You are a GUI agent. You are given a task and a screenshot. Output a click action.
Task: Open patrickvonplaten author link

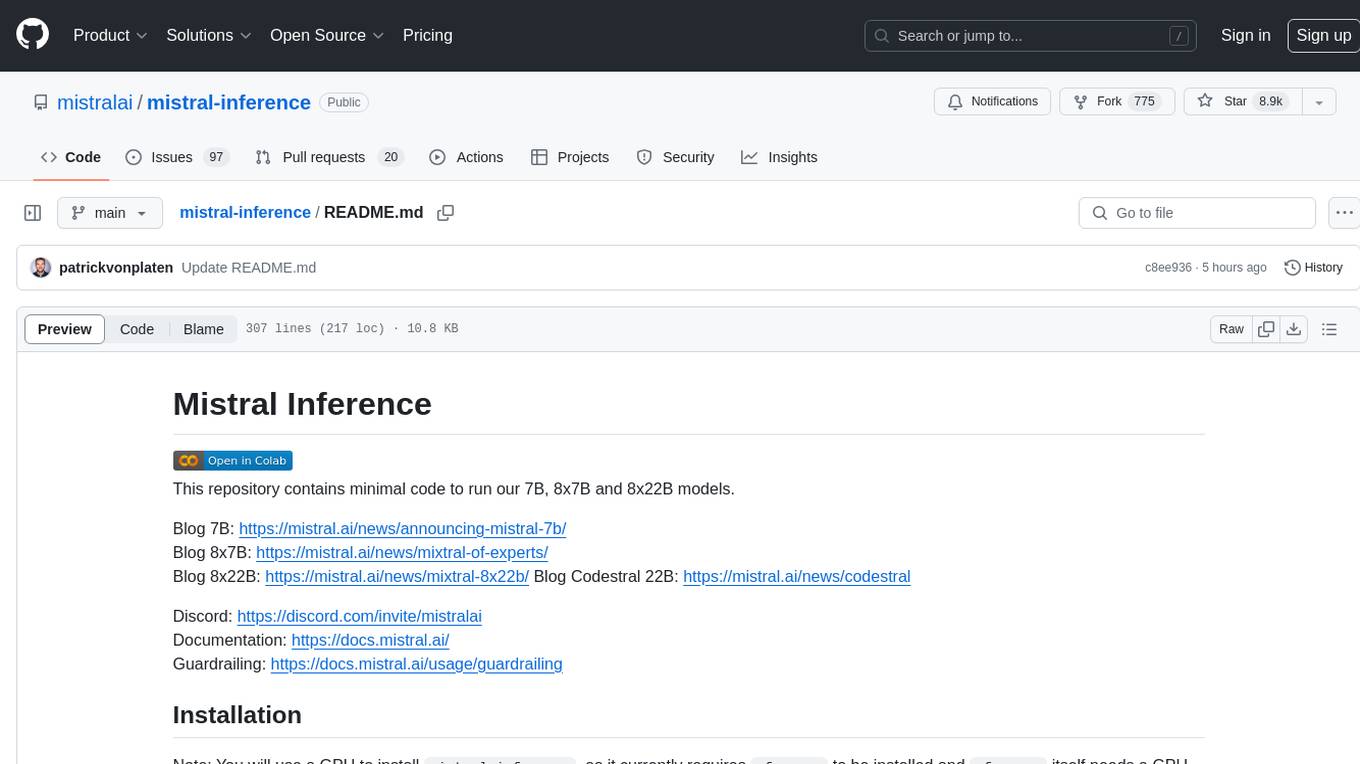point(116,268)
